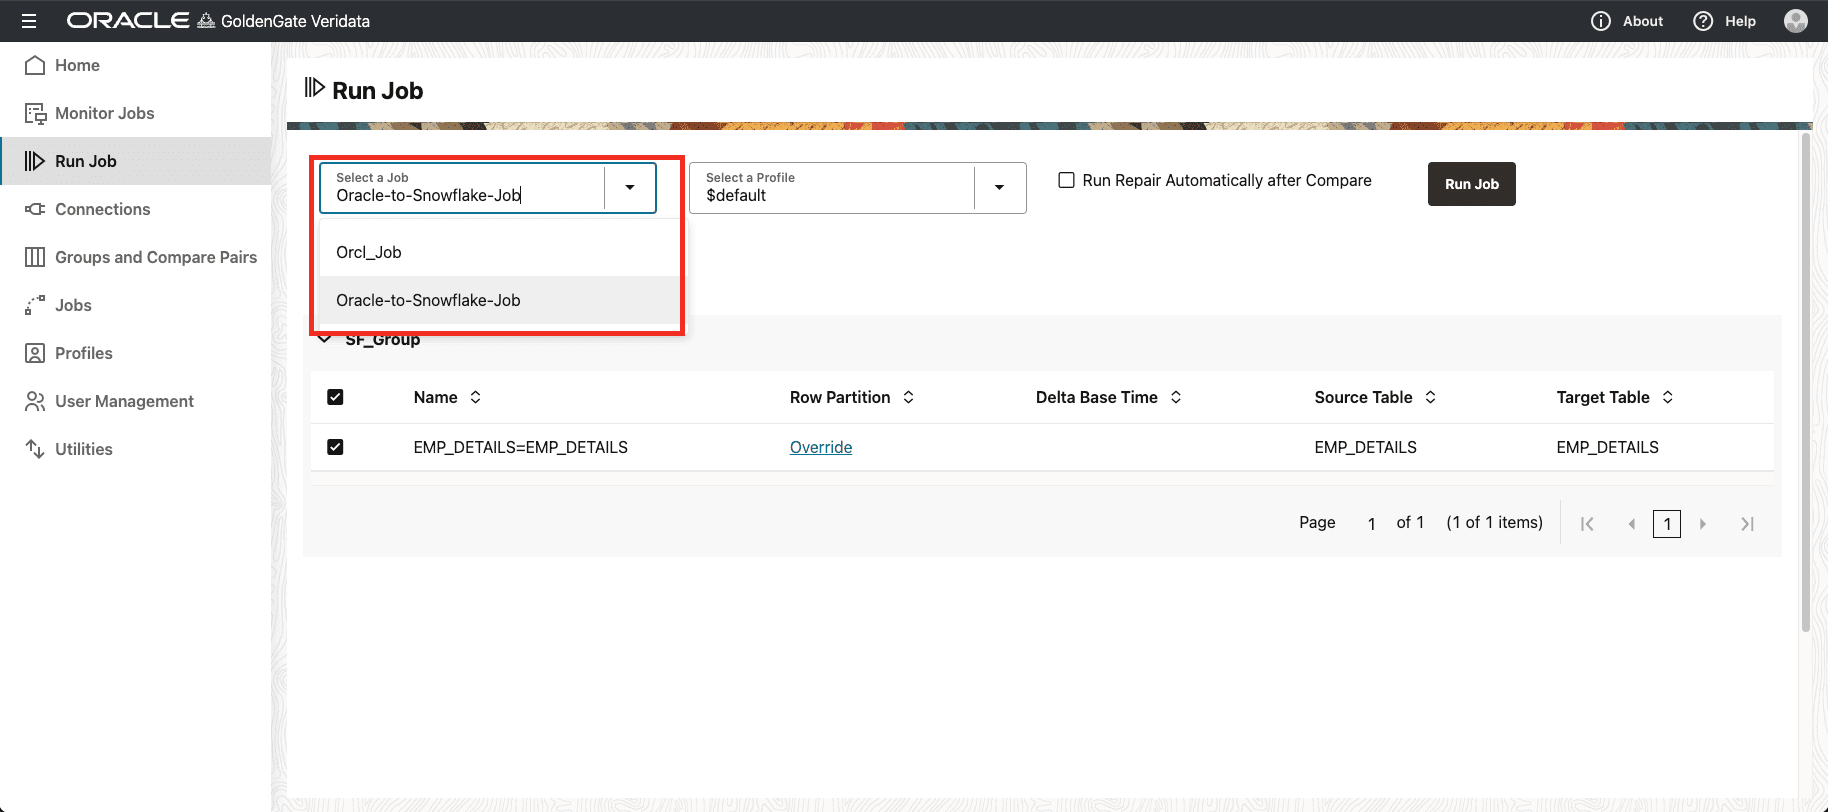The height and width of the screenshot is (812, 1828).
Task: Choose Oracle-to-Snowflake-Job from the list
Action: [x=499, y=300]
